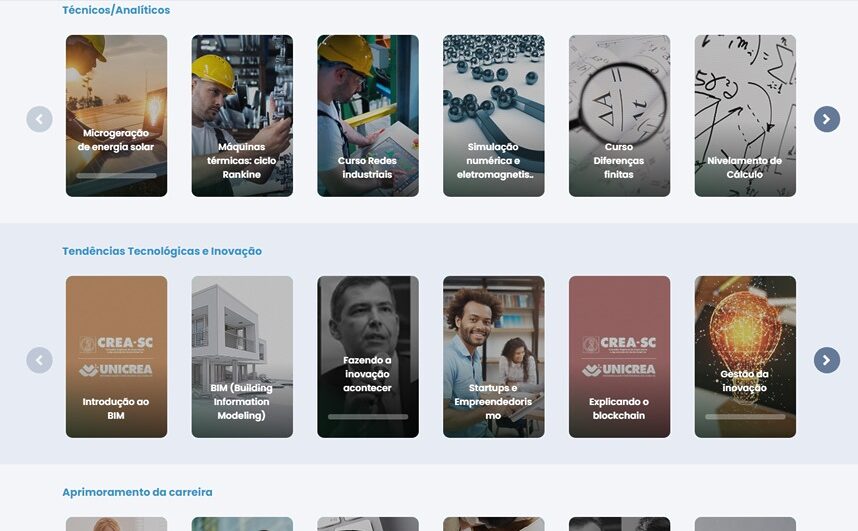
Task: Open Microgeração de energia solar course
Action: point(117,116)
